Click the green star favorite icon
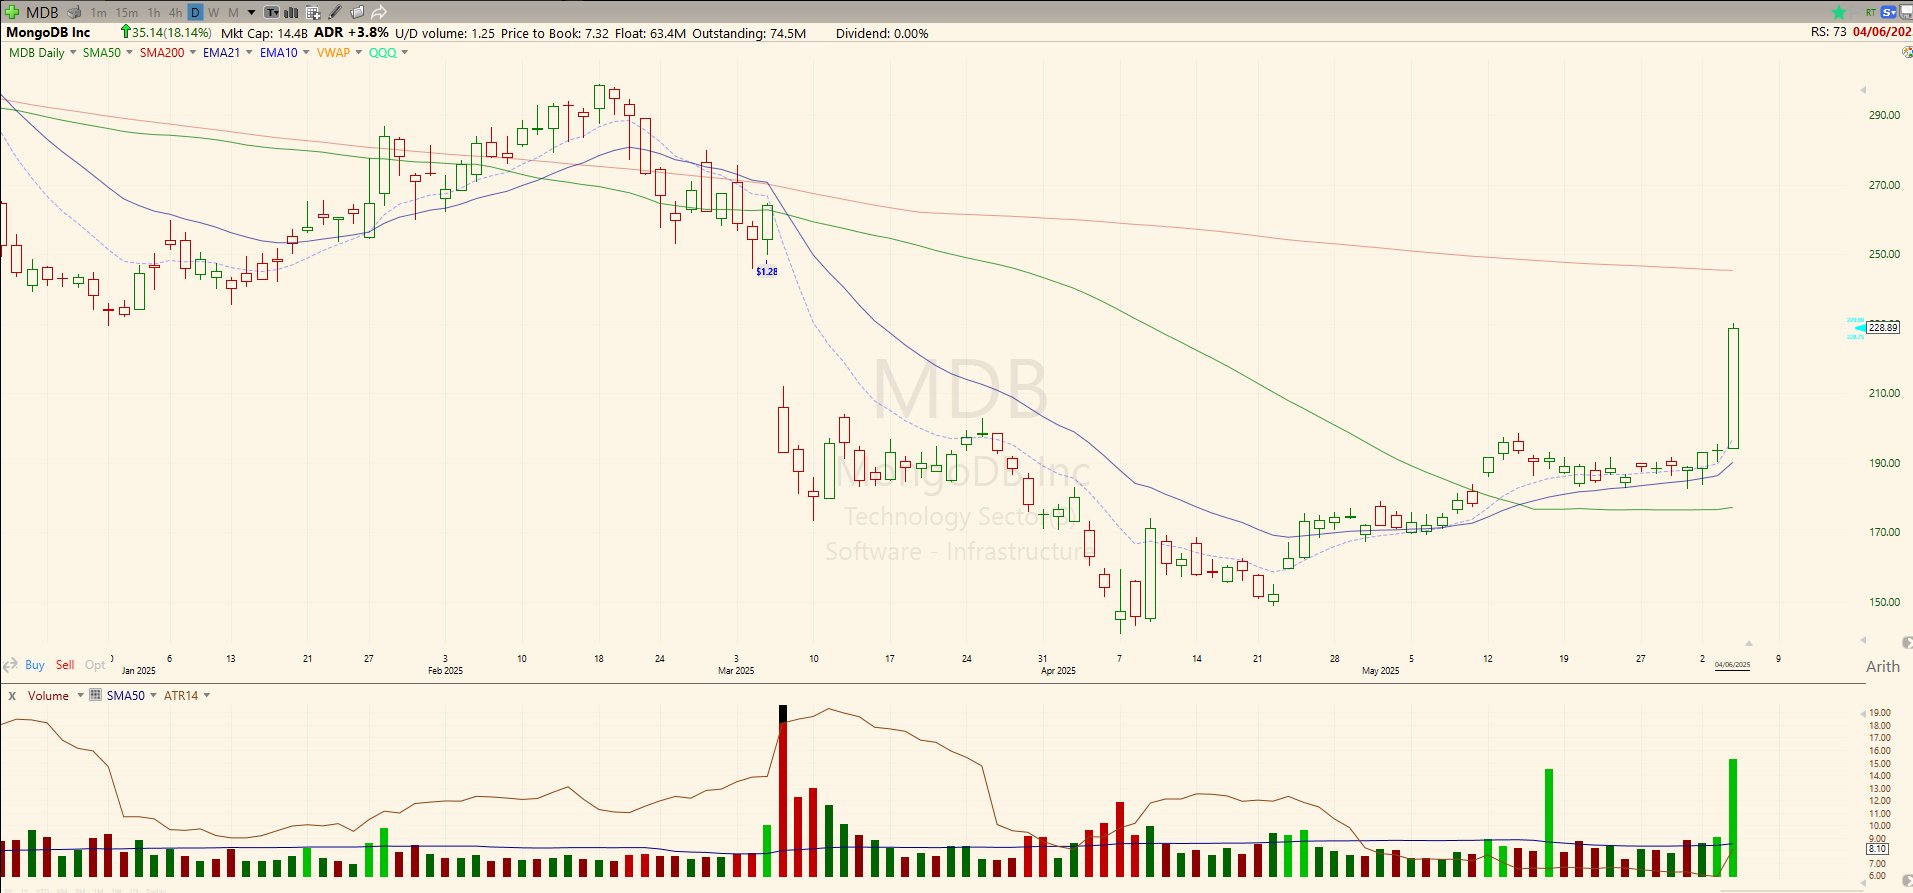 point(1839,12)
